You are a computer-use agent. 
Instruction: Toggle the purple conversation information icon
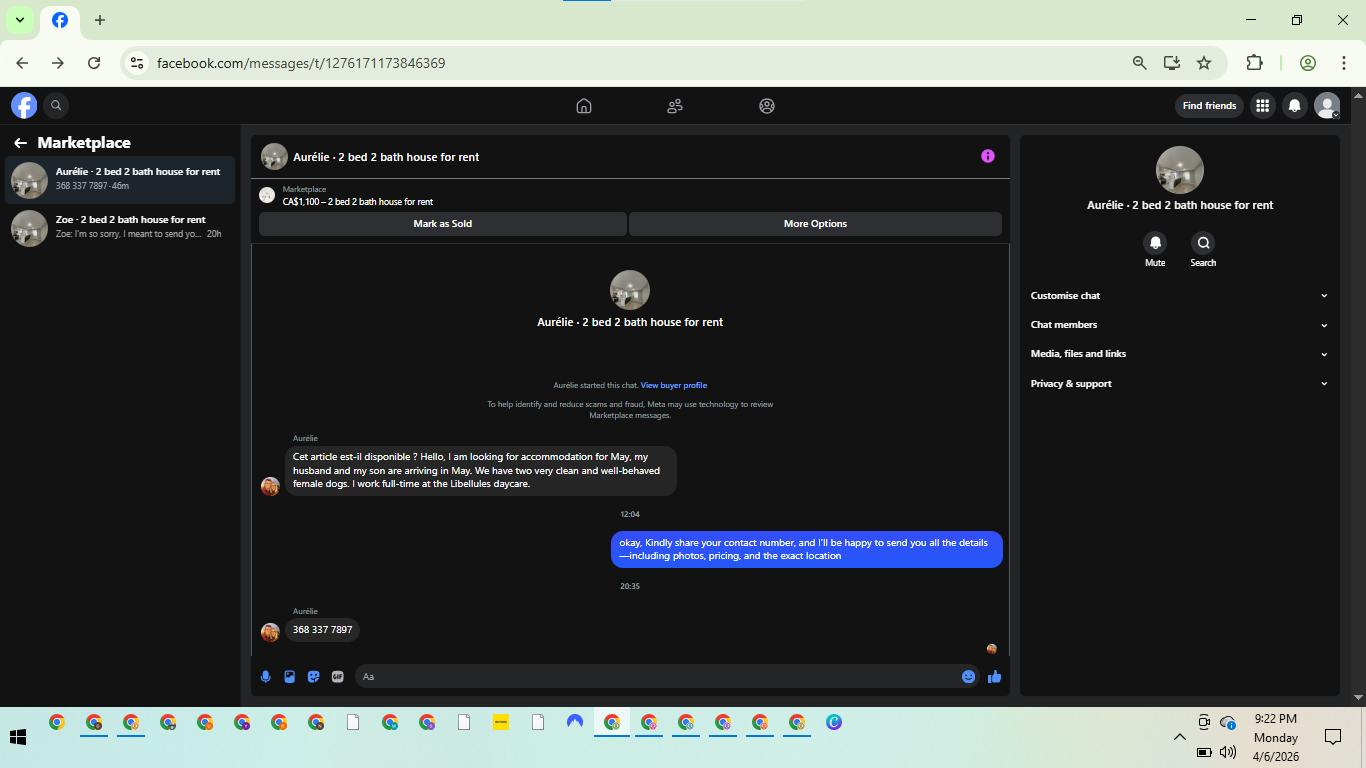click(x=988, y=156)
